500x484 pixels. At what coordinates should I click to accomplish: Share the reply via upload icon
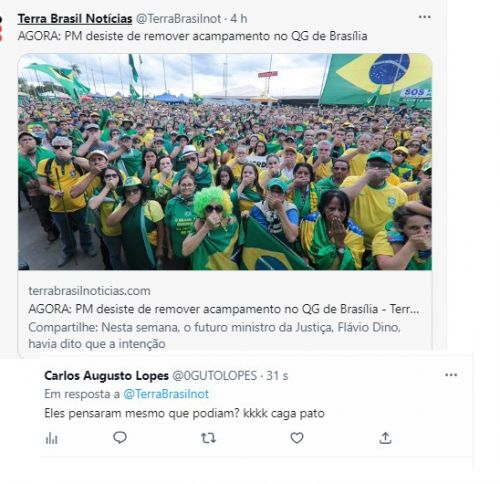click(385, 438)
